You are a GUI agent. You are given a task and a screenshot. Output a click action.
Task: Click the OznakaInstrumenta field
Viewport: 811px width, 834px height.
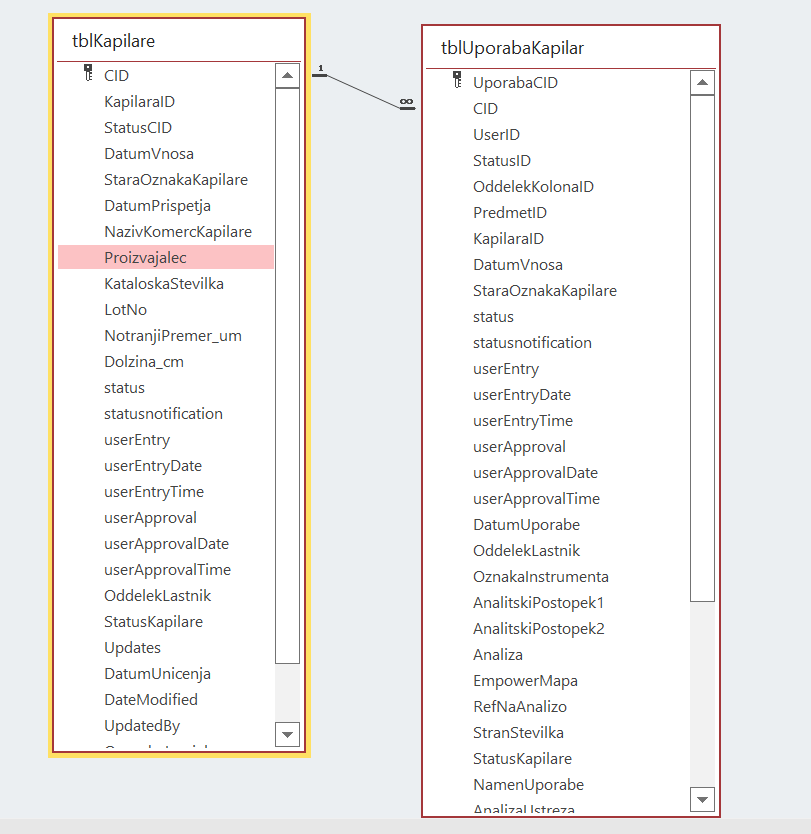click(x=541, y=577)
